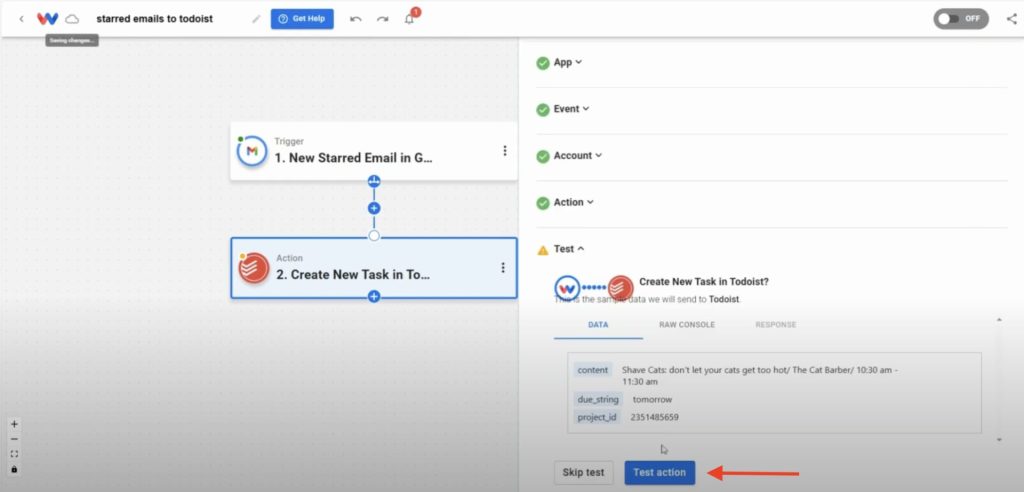The width and height of the screenshot is (1024, 492).
Task: Lock the canvas with padlock icon
Action: 14,469
